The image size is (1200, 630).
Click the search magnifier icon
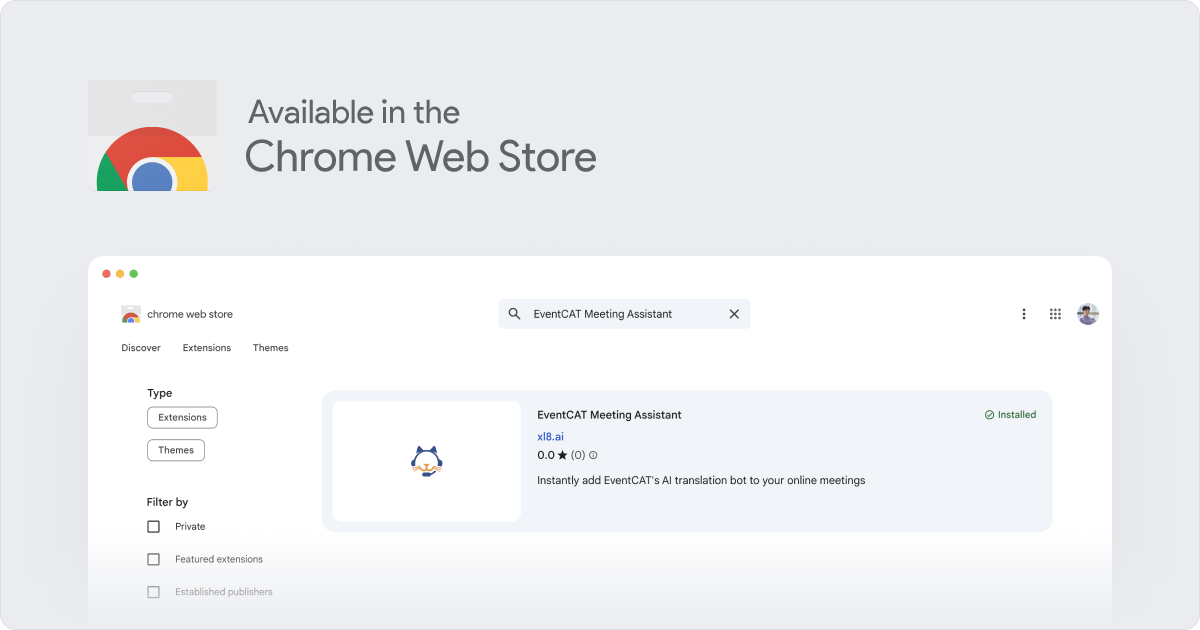click(x=514, y=314)
